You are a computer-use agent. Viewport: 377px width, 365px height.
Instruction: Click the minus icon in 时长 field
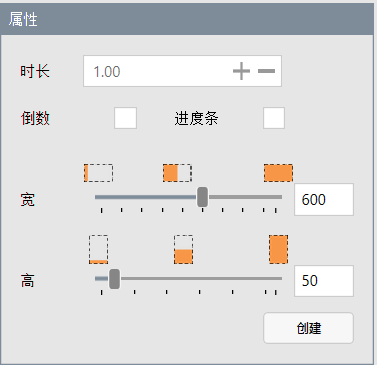coord(266,71)
